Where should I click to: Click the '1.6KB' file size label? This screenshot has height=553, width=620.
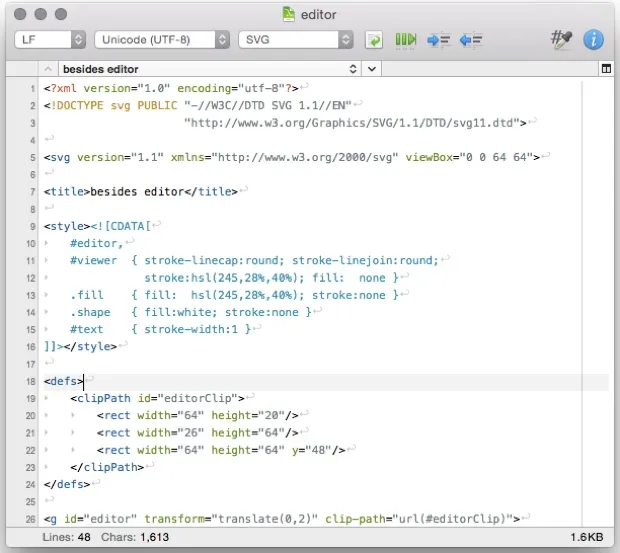coord(587,537)
